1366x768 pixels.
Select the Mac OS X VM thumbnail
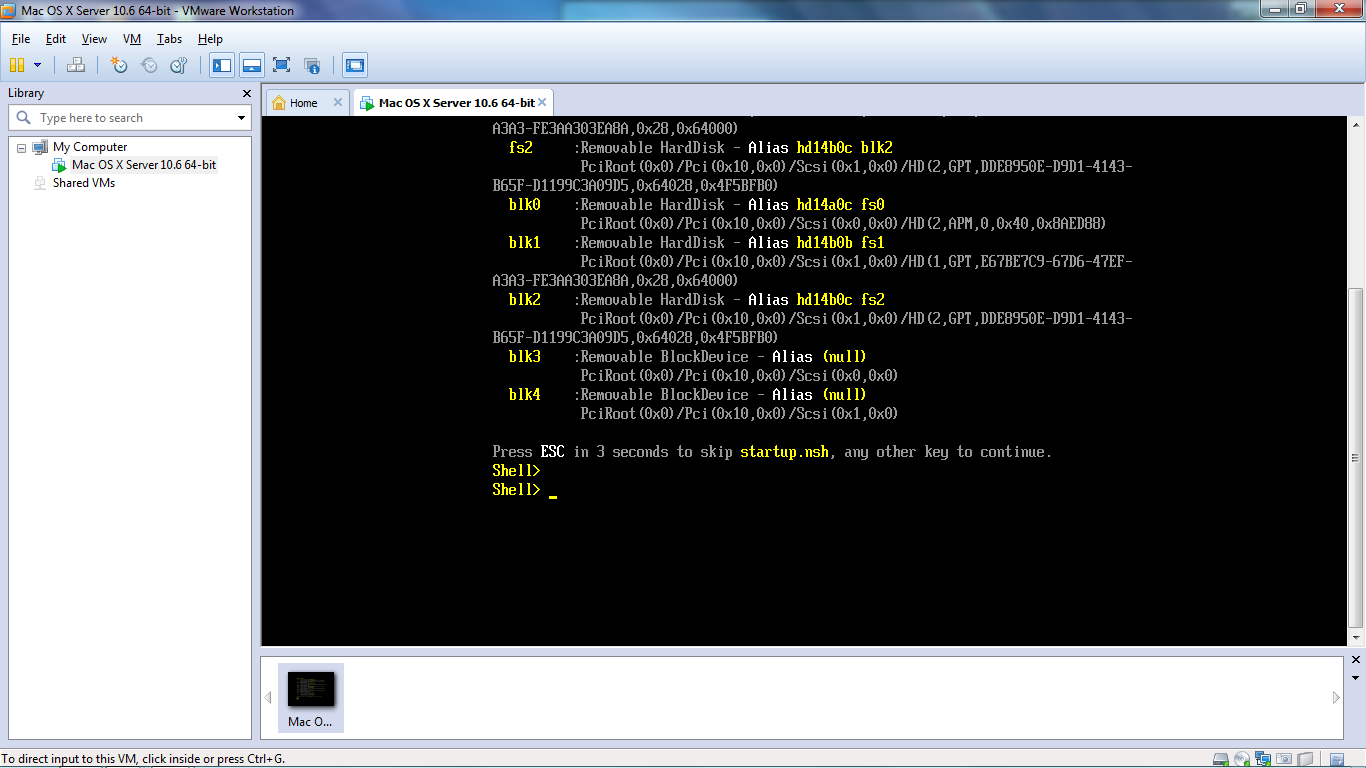pos(311,697)
